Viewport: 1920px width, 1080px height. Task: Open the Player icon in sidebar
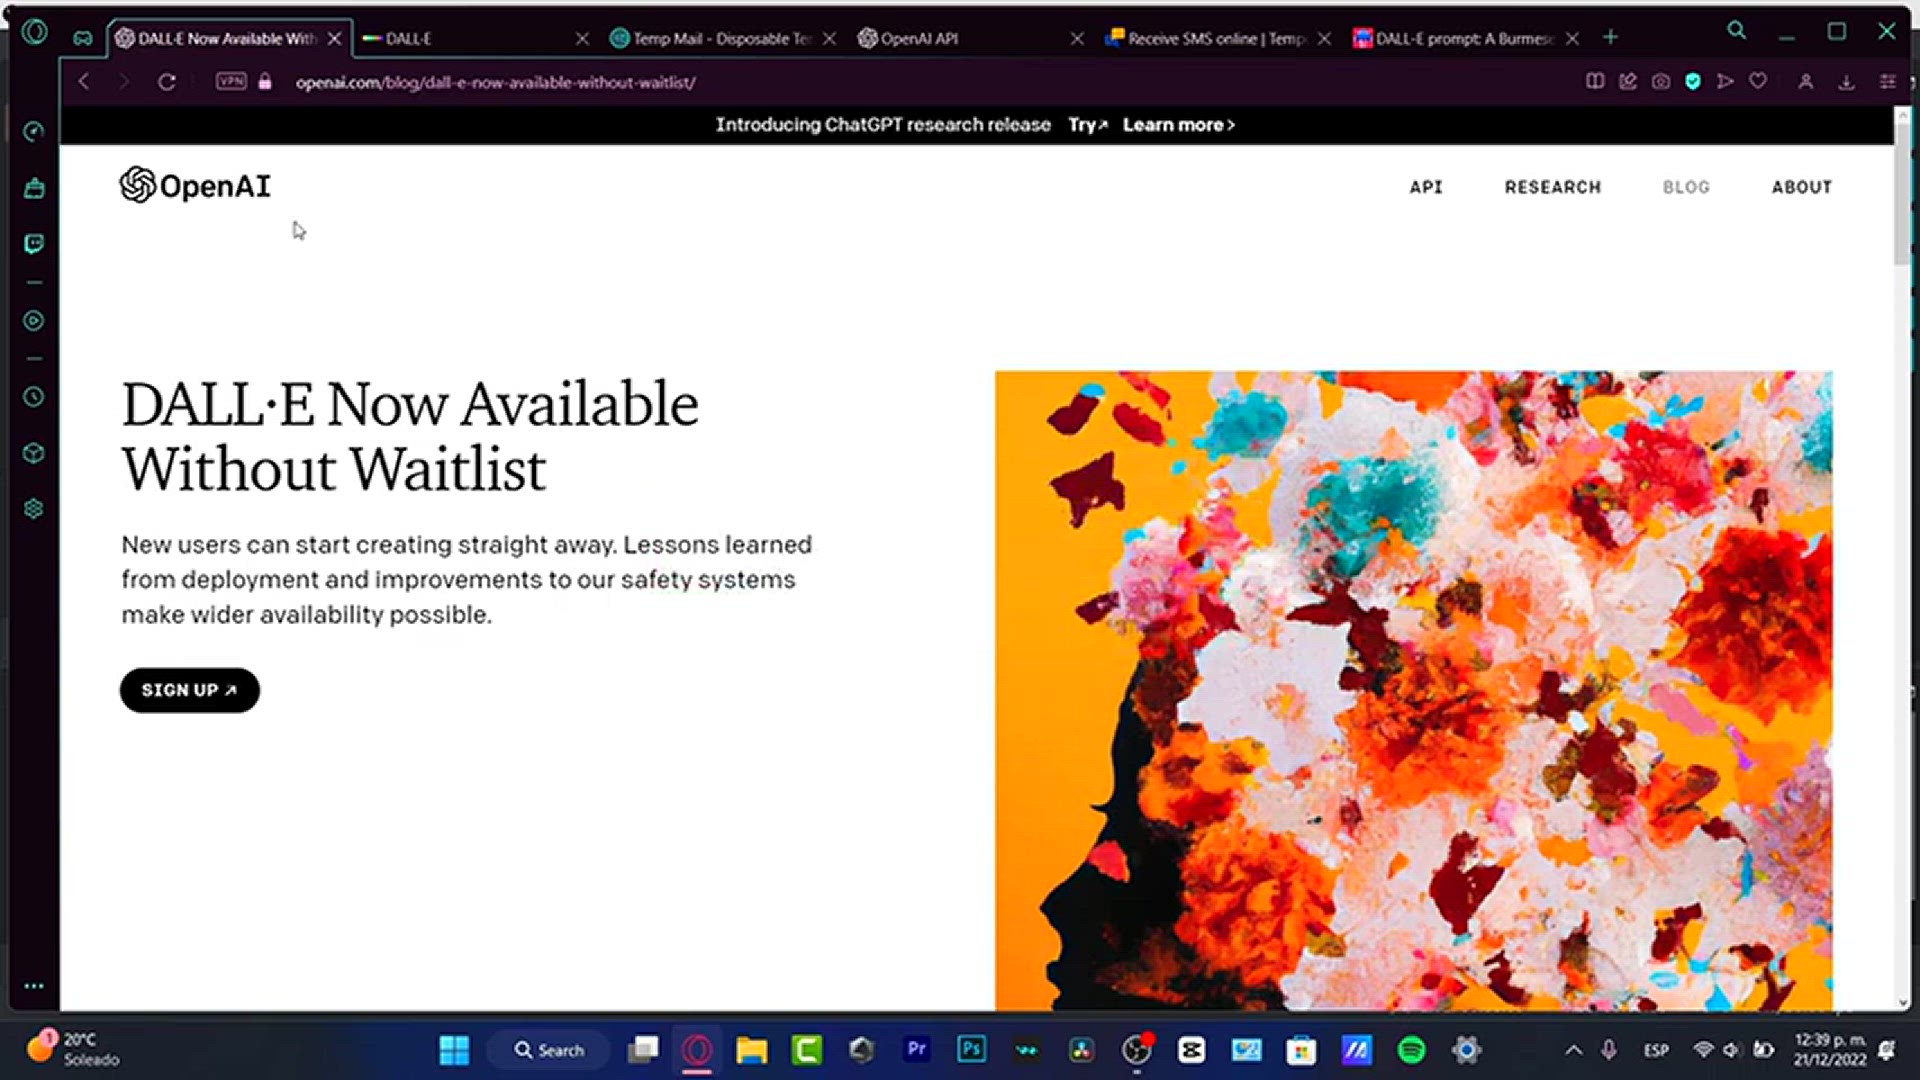34,321
